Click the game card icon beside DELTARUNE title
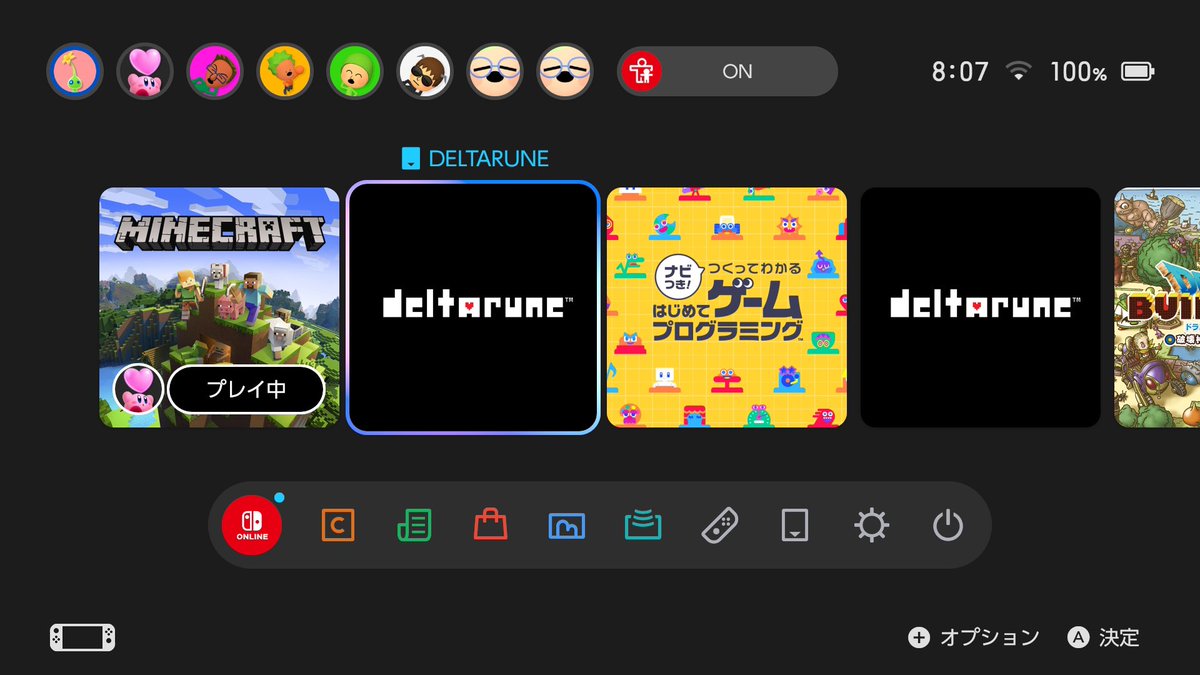Image resolution: width=1200 pixels, height=675 pixels. pyautogui.click(x=410, y=158)
